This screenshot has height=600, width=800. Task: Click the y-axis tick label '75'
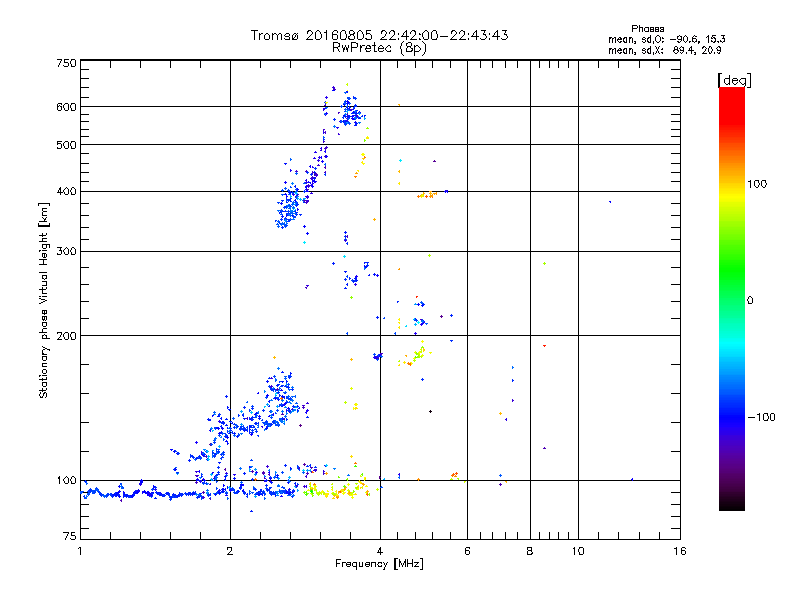(70, 536)
